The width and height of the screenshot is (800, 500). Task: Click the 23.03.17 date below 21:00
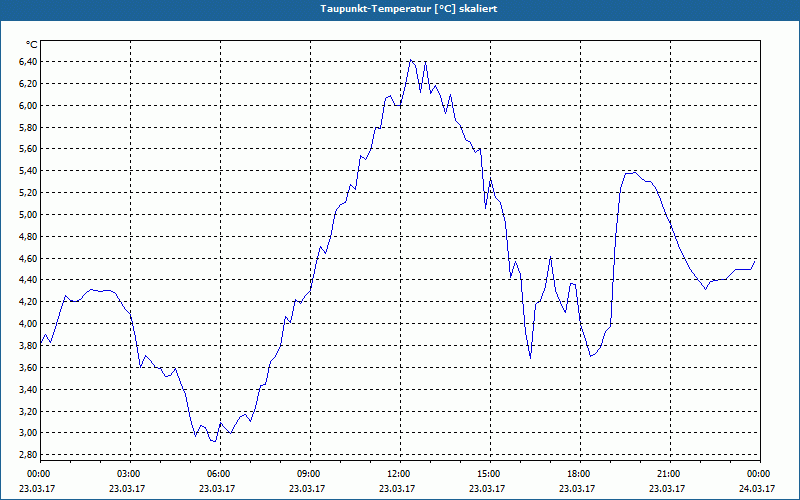pos(667,488)
